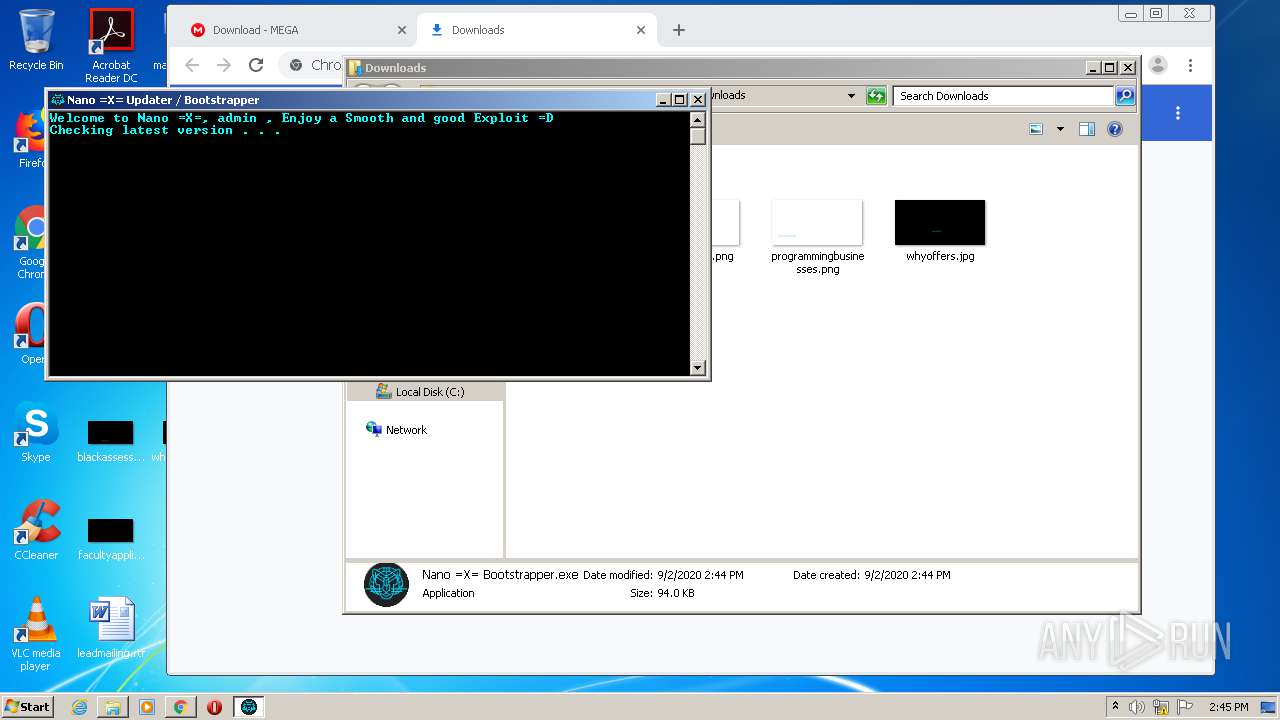This screenshot has width=1280, height=720.
Task: Open the CCleaner desktop shortcut
Action: point(36,530)
